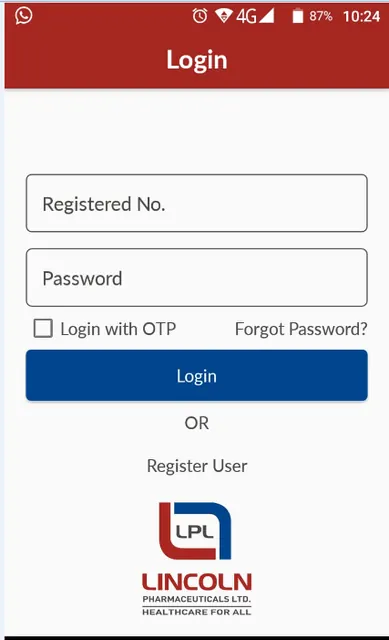This screenshot has width=389, height=640.
Task: Tap the mobile signal strength icon
Action: (266, 16)
